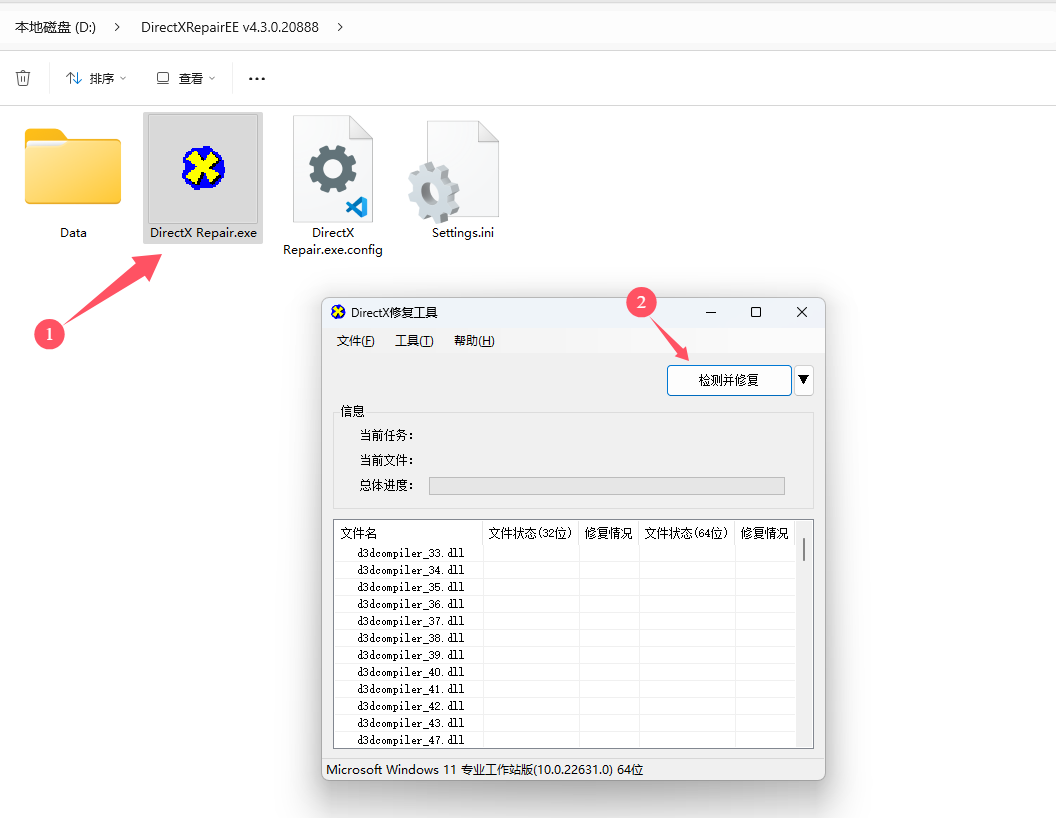1056x818 pixels.
Task: Open the 文件 menu
Action: pyautogui.click(x=355, y=340)
